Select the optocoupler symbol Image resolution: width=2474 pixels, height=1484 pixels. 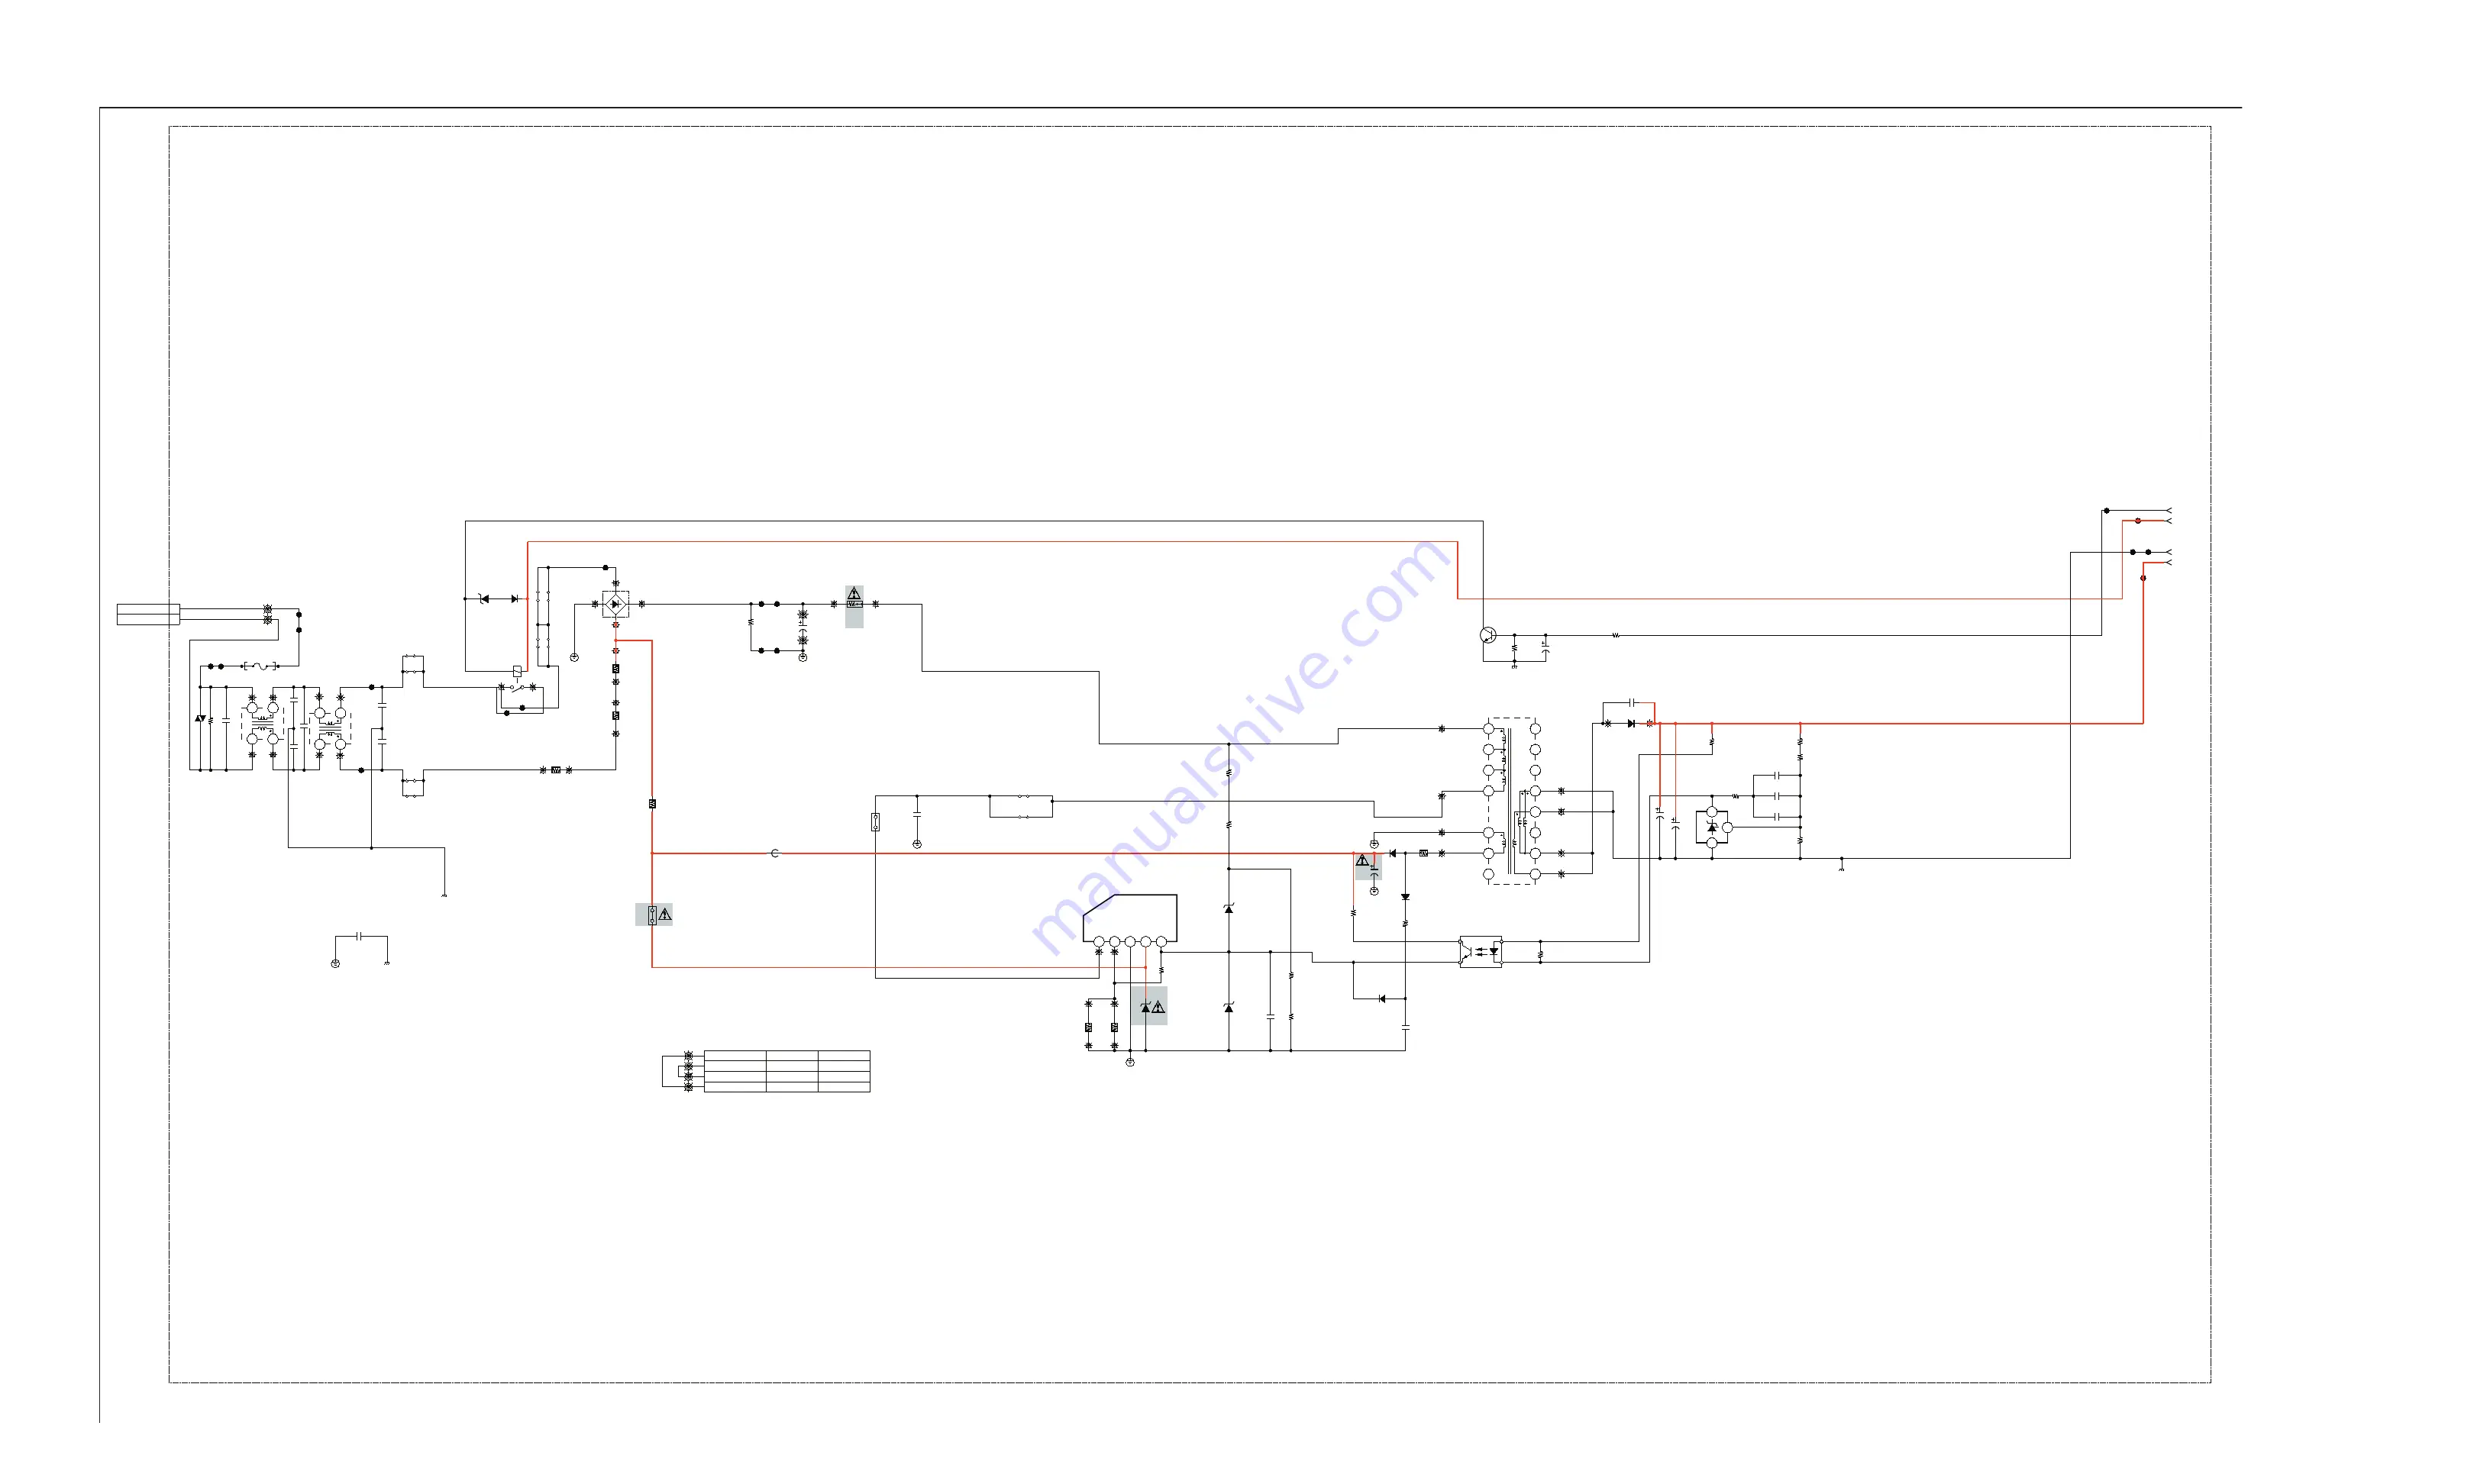pos(1480,951)
